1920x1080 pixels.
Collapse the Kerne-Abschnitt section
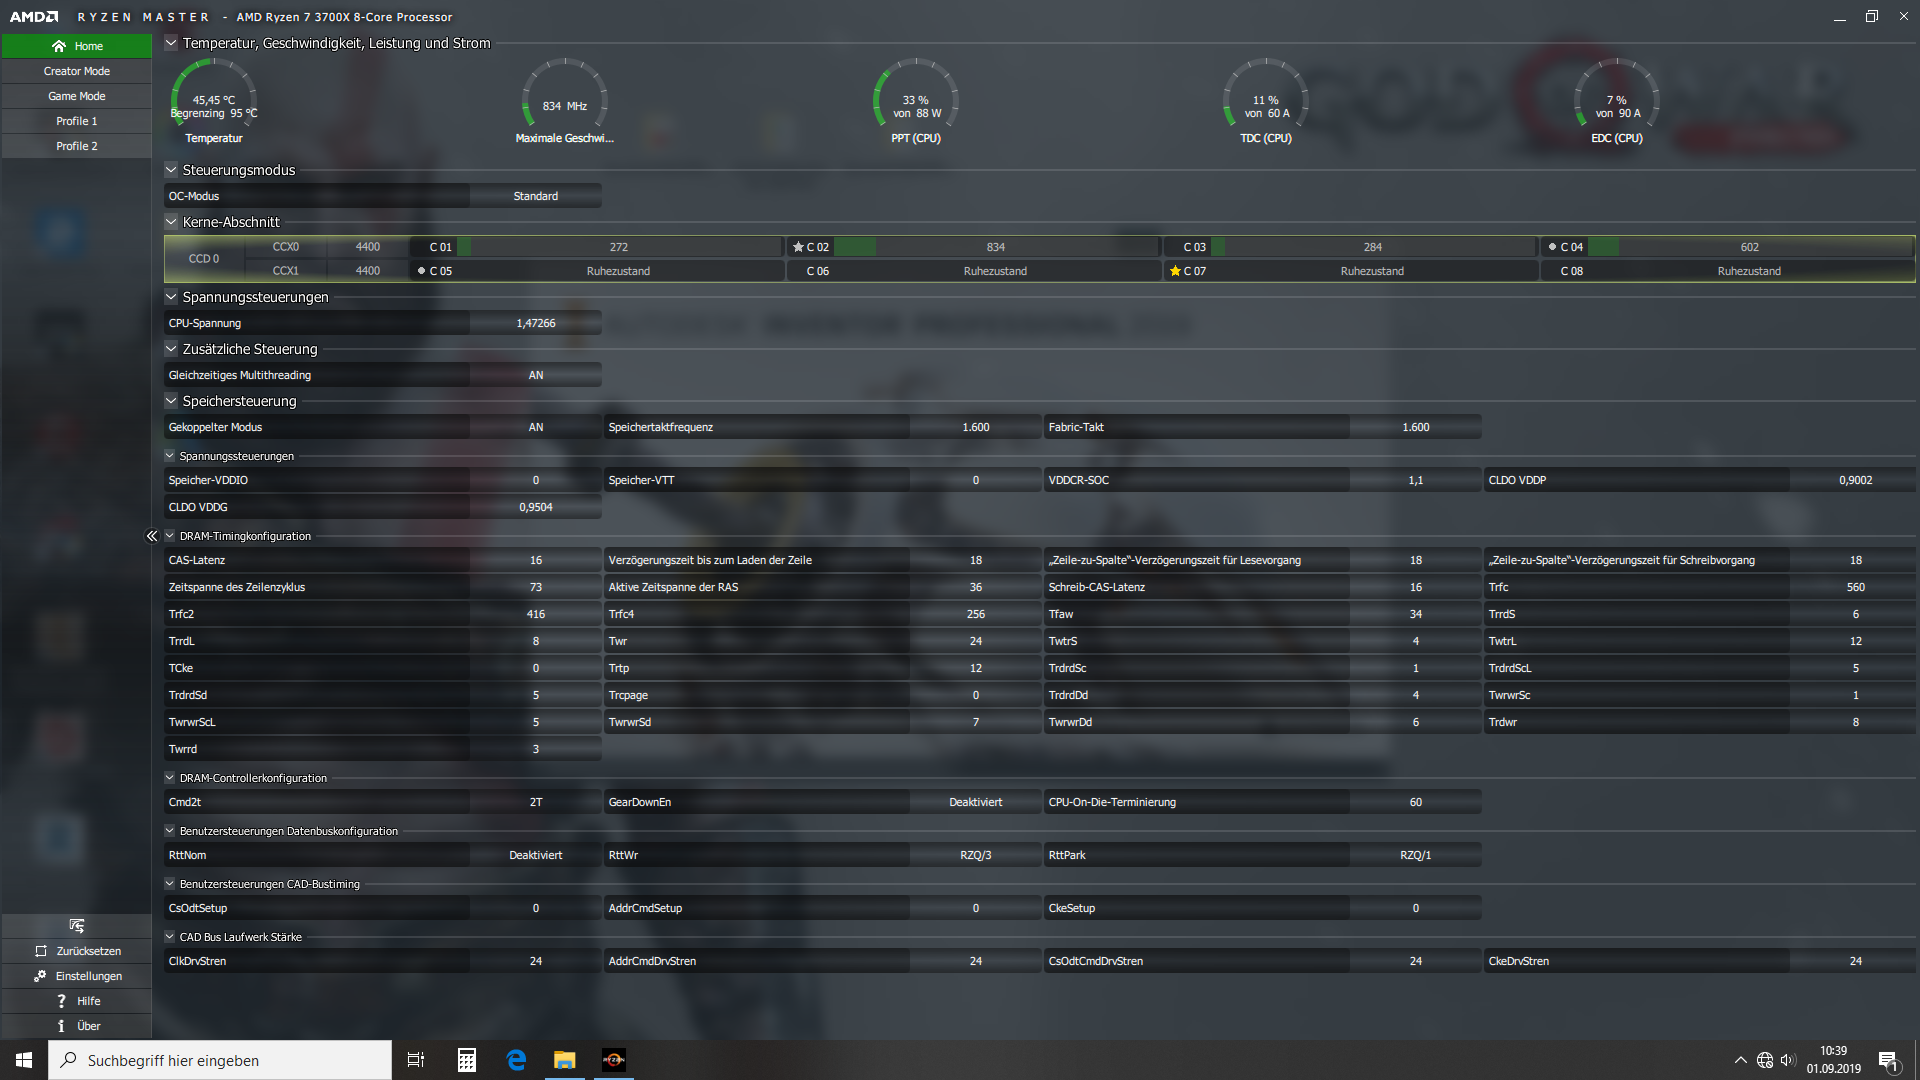coord(171,222)
